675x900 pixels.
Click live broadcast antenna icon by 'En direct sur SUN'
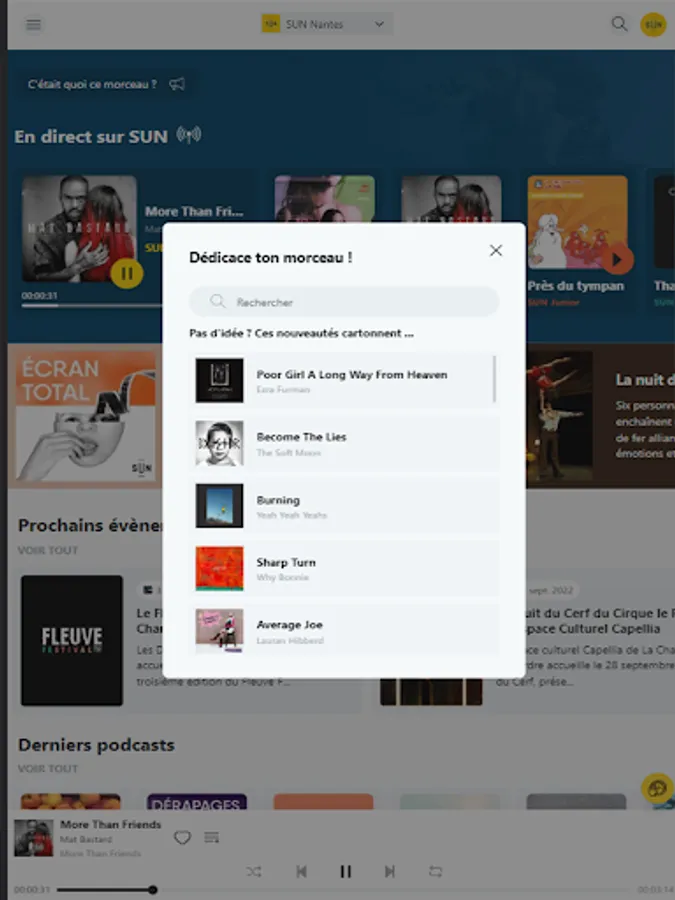tap(189, 135)
